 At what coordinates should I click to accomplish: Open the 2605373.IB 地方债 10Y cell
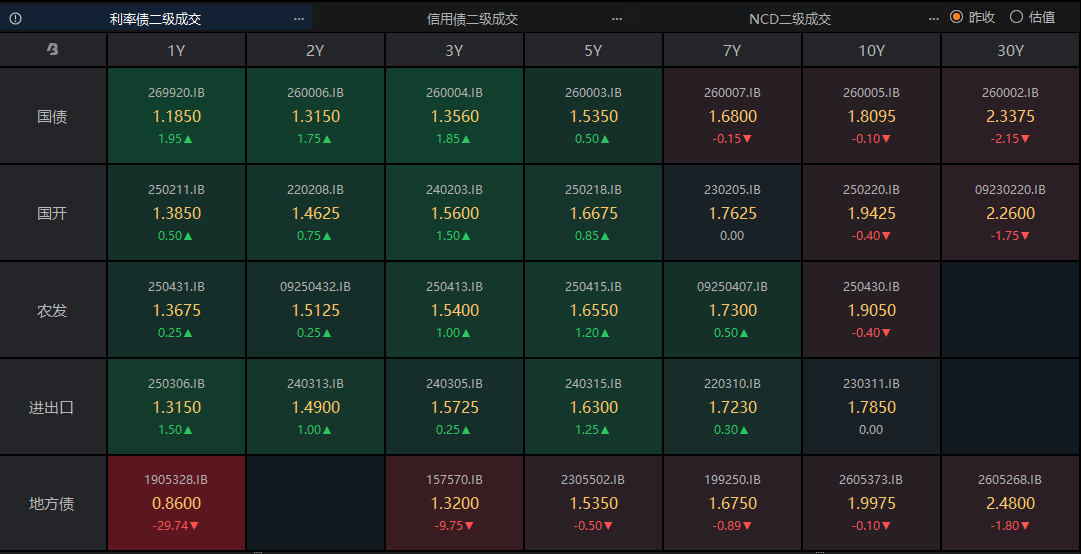871,502
